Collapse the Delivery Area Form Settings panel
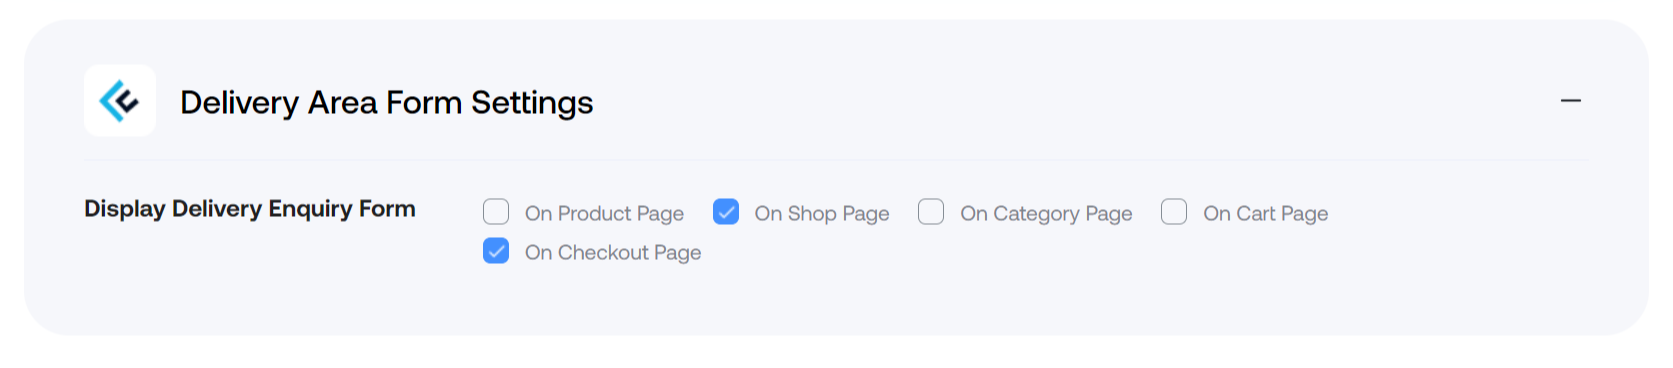 [x=1570, y=101]
